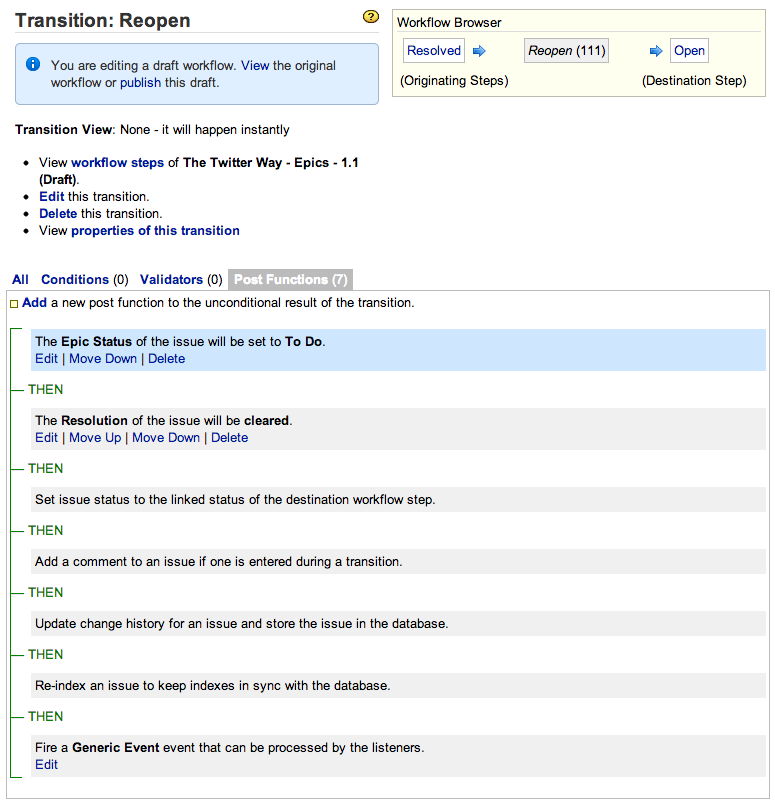Publish this draft workflow
This screenshot has width=775, height=802.
[140, 83]
